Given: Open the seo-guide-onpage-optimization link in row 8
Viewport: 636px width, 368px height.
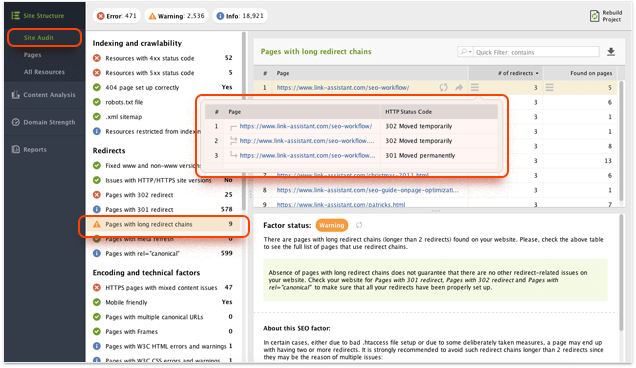Looking at the screenshot, I should coord(367,190).
